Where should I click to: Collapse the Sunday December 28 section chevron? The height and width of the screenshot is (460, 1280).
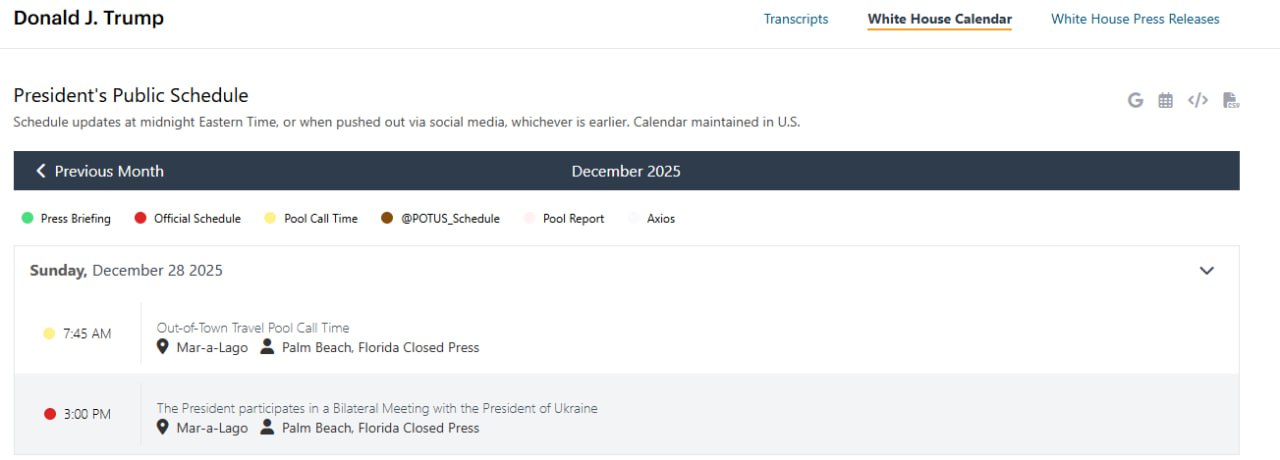click(x=1206, y=270)
